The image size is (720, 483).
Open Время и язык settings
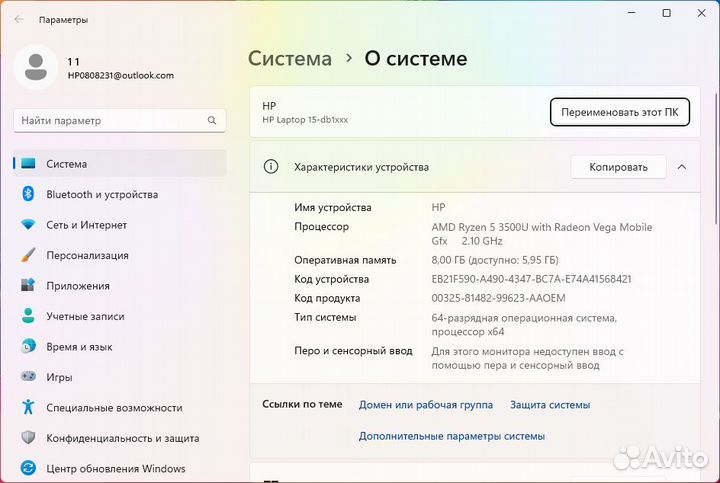120,347
